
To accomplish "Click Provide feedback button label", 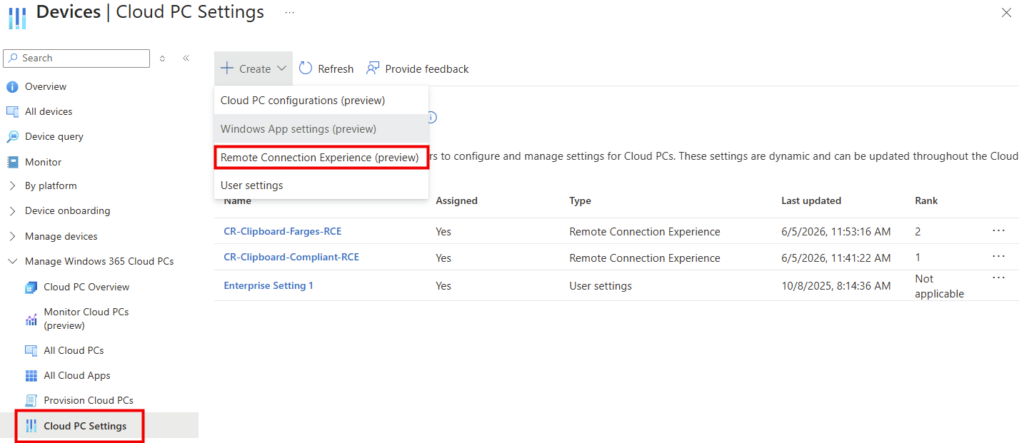I will 427,69.
